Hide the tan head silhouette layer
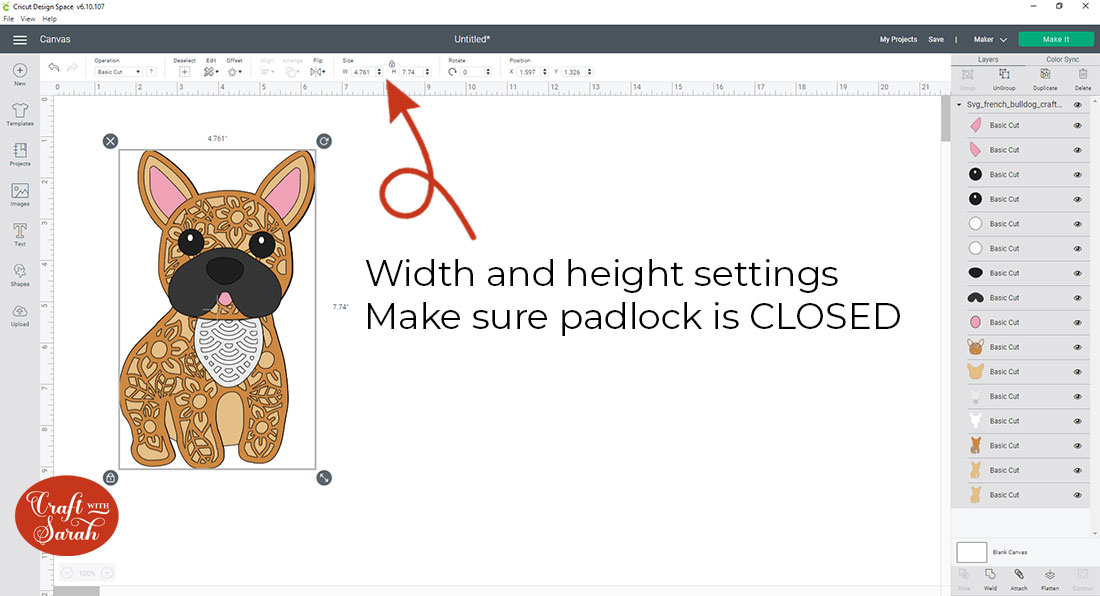 point(1078,372)
